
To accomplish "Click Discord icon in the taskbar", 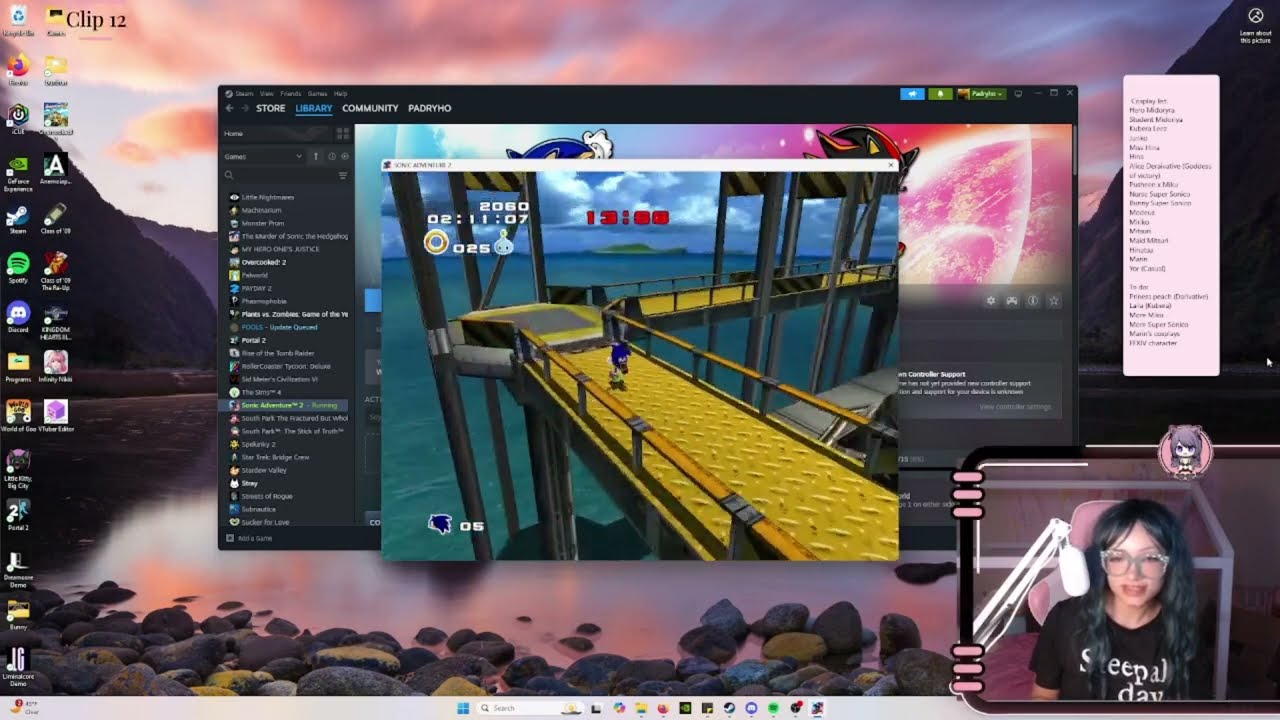I will click(751, 708).
